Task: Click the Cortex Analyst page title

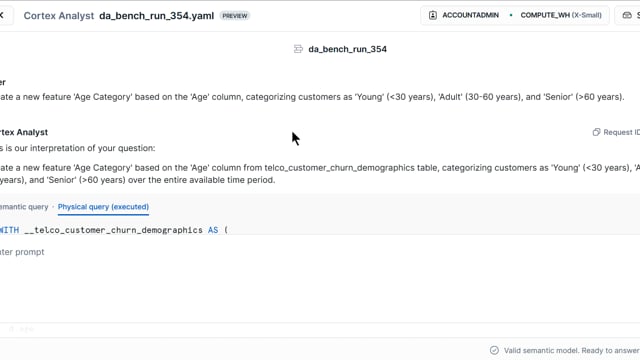Action: [x=59, y=16]
